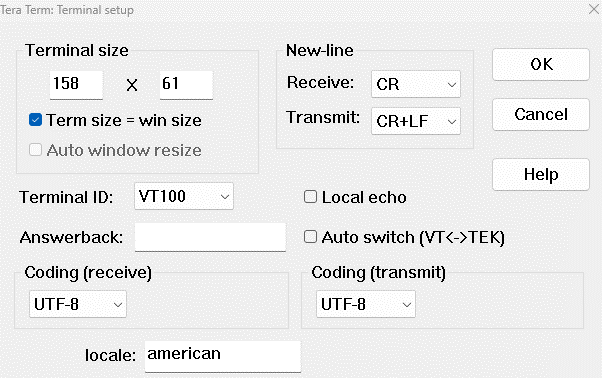Click the Terminal ID: label
The width and height of the screenshot is (602, 378).
[x=66, y=197]
